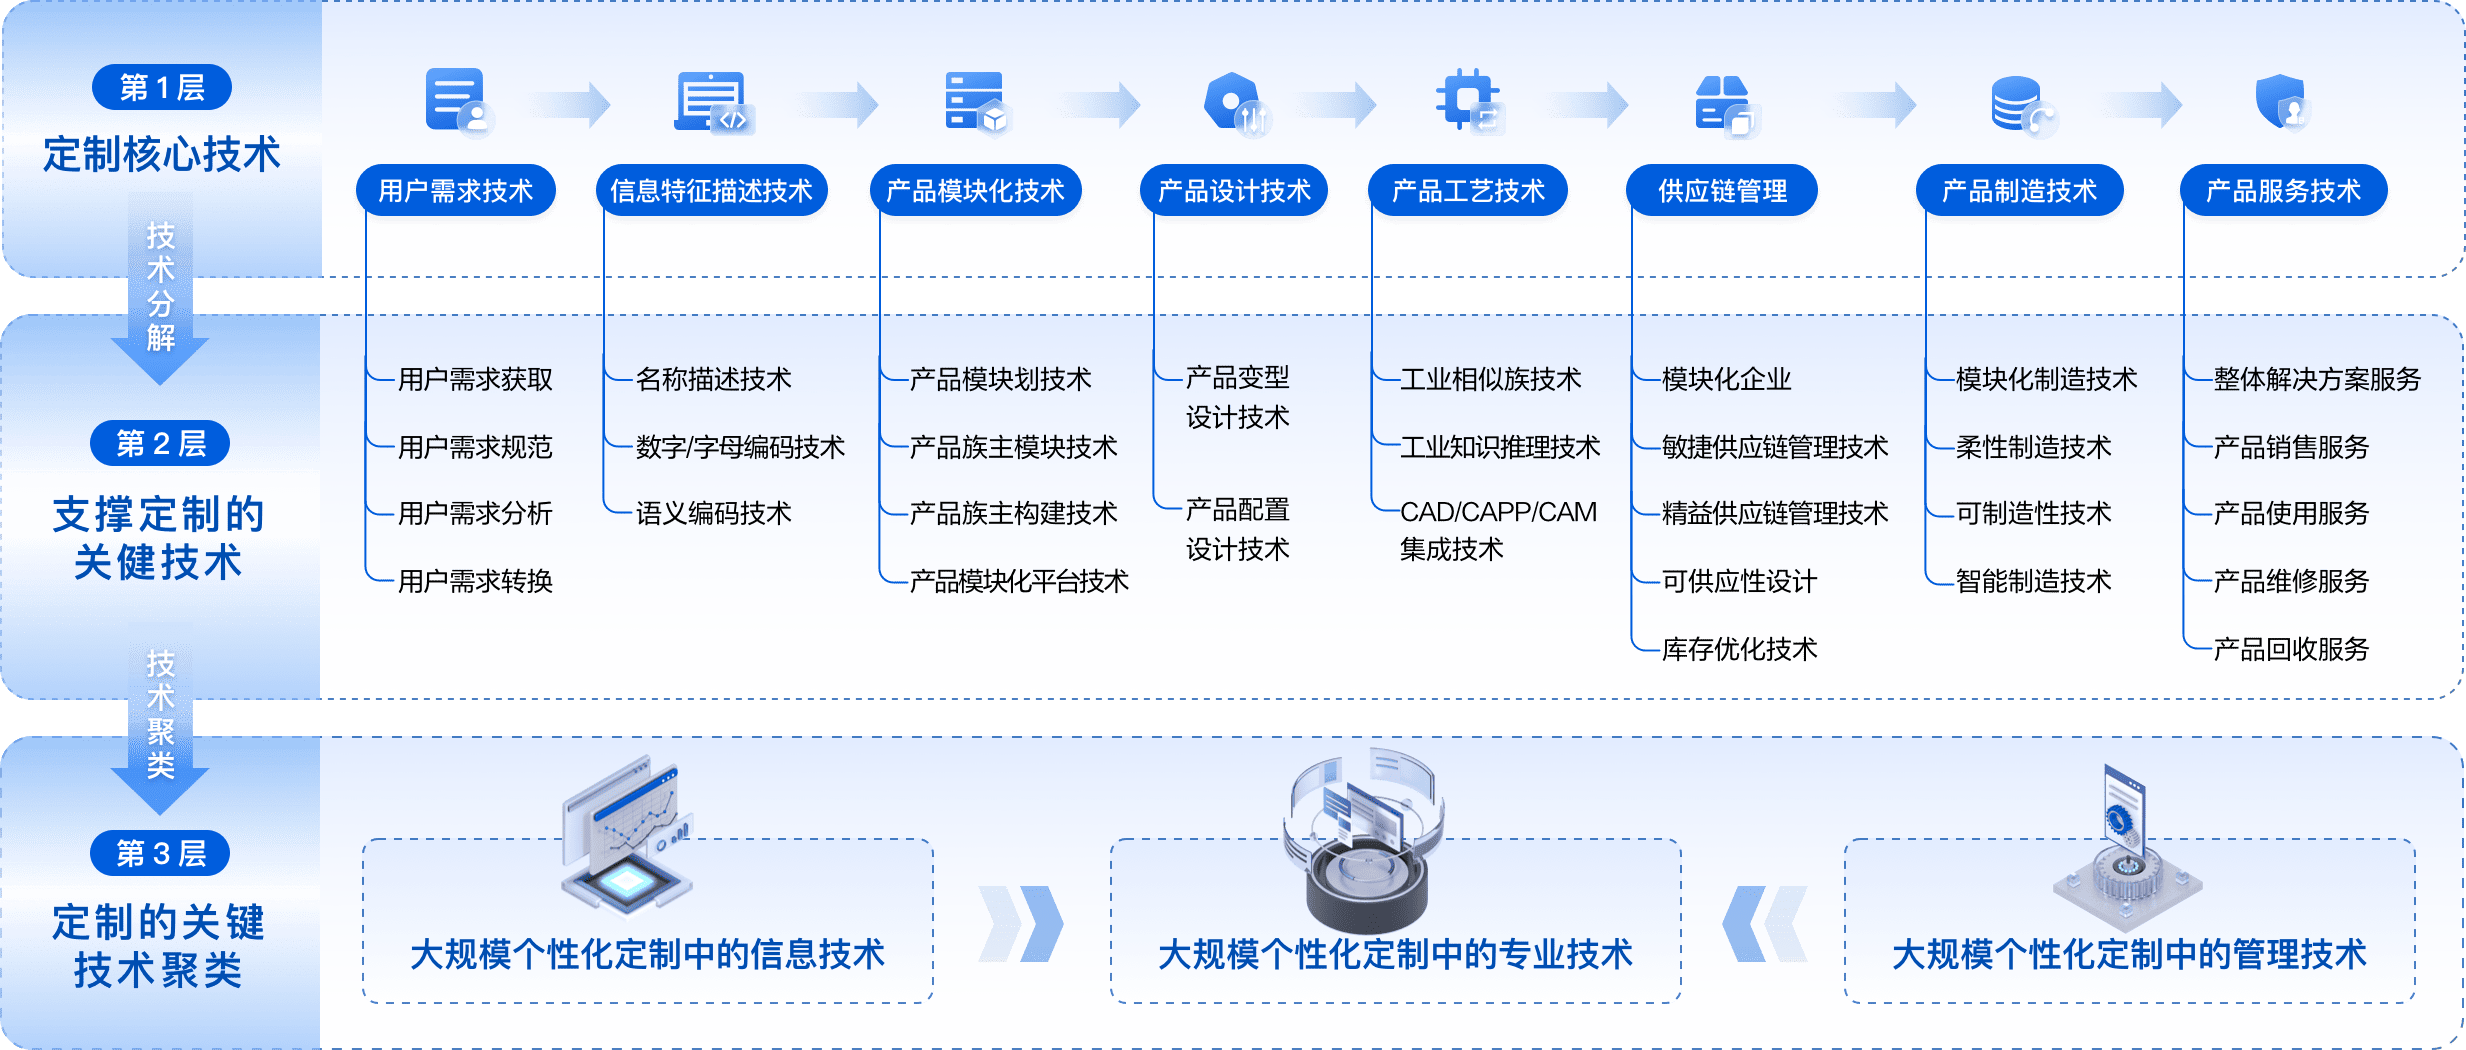Click the 名称描述技术 item
The height and width of the screenshot is (1050, 2466).
click(x=714, y=379)
